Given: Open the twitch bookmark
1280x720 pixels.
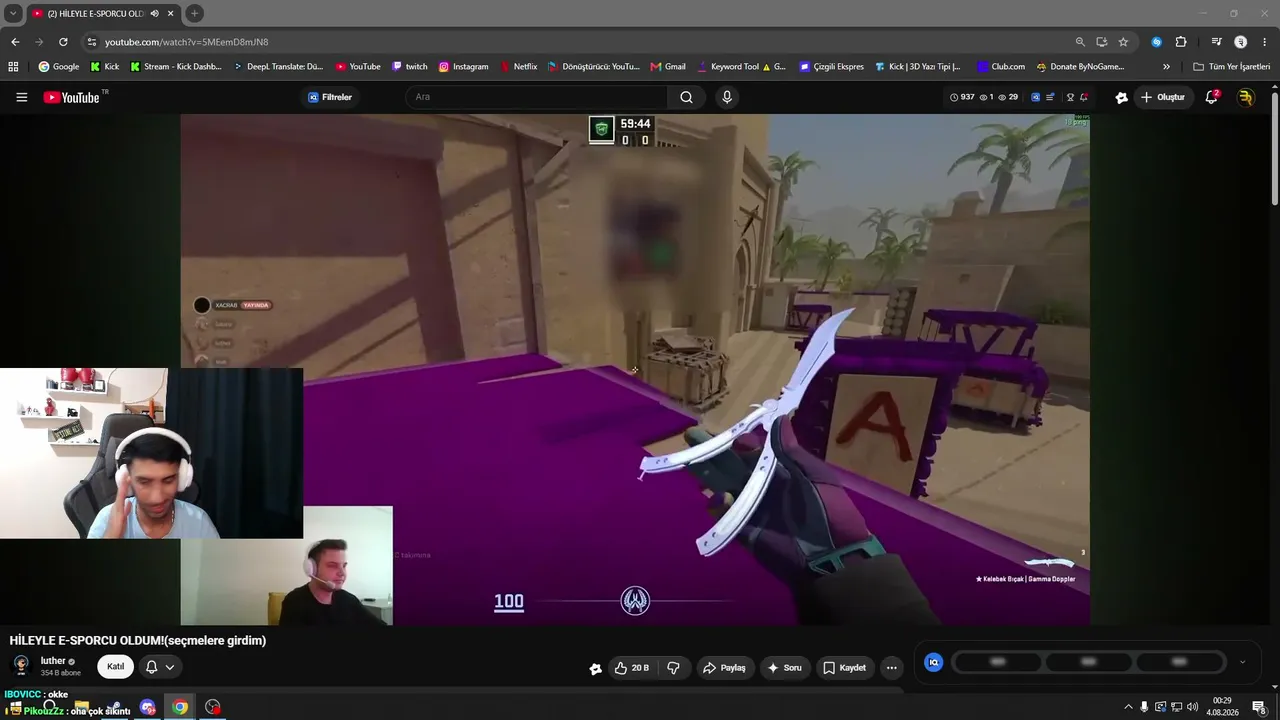Looking at the screenshot, I should point(410,67).
